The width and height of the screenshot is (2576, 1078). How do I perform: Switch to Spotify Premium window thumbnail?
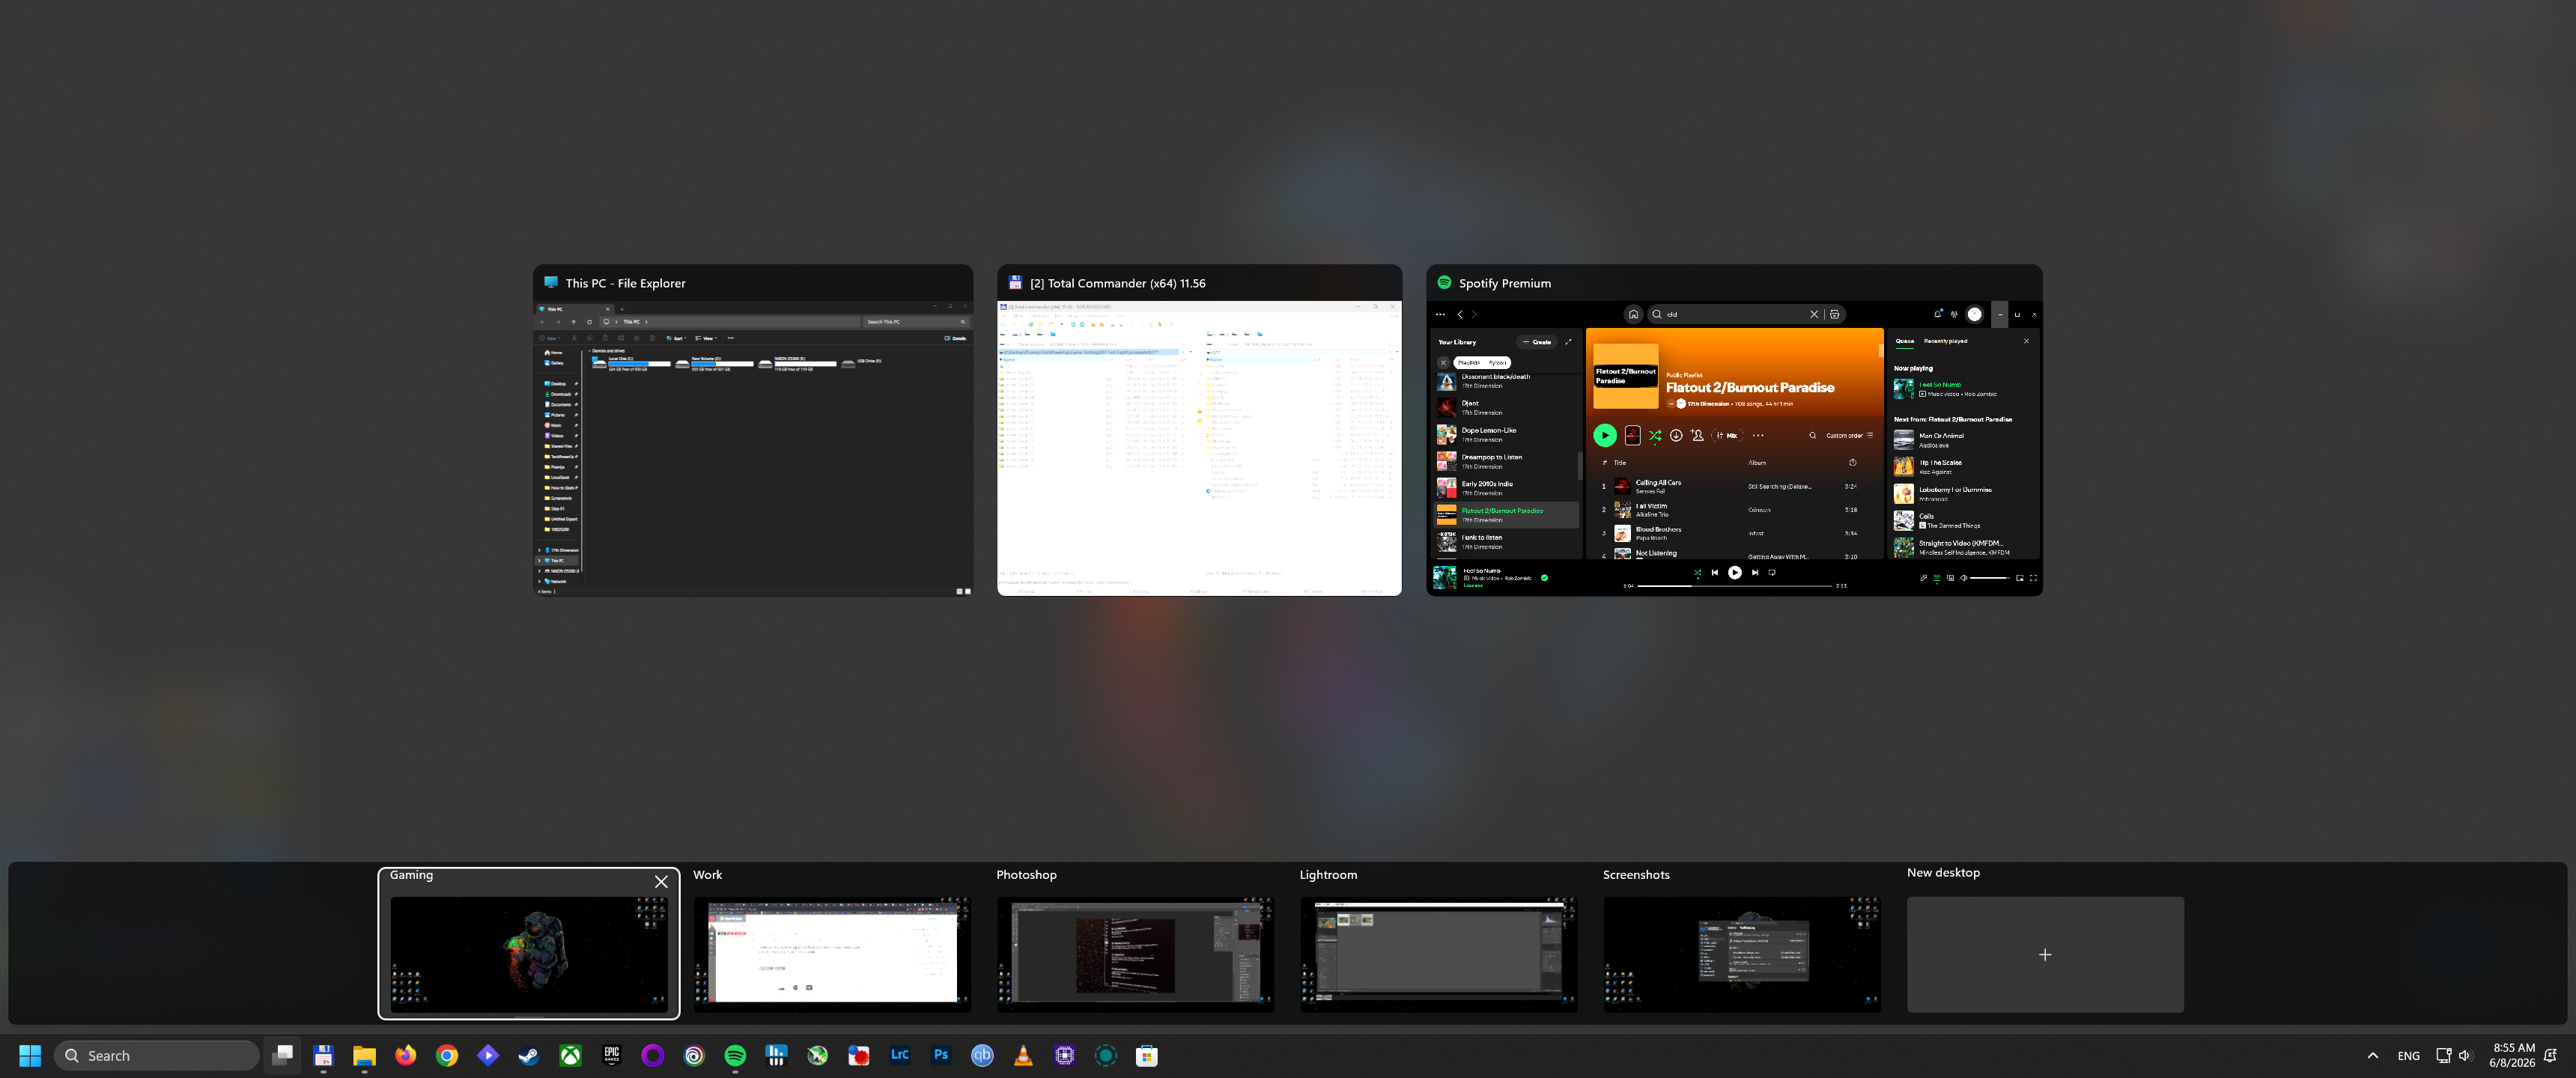pos(1734,431)
